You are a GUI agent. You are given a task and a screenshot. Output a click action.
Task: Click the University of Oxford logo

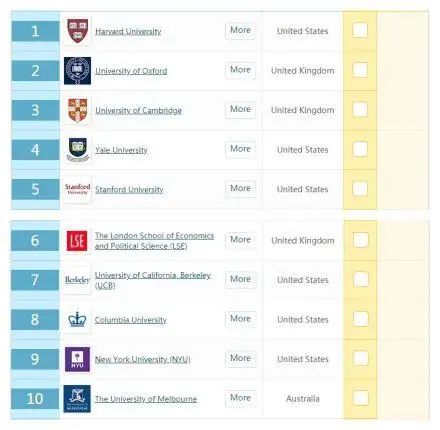tap(77, 70)
